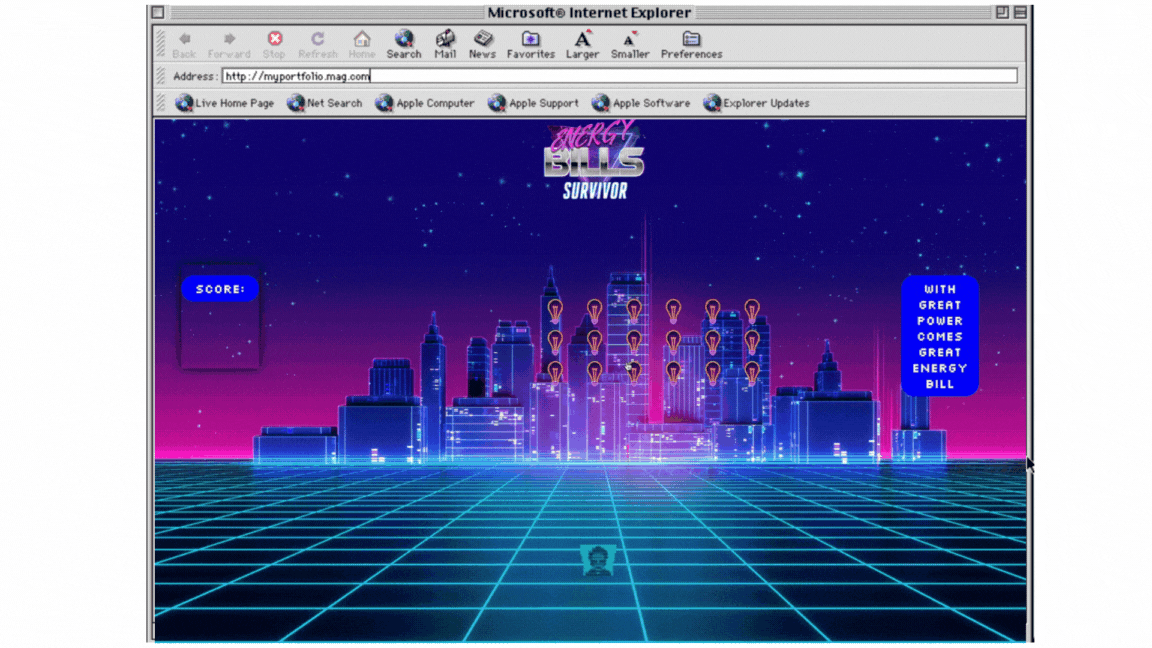
Task: Click fifth bulb in bottom row
Action: click(x=713, y=373)
